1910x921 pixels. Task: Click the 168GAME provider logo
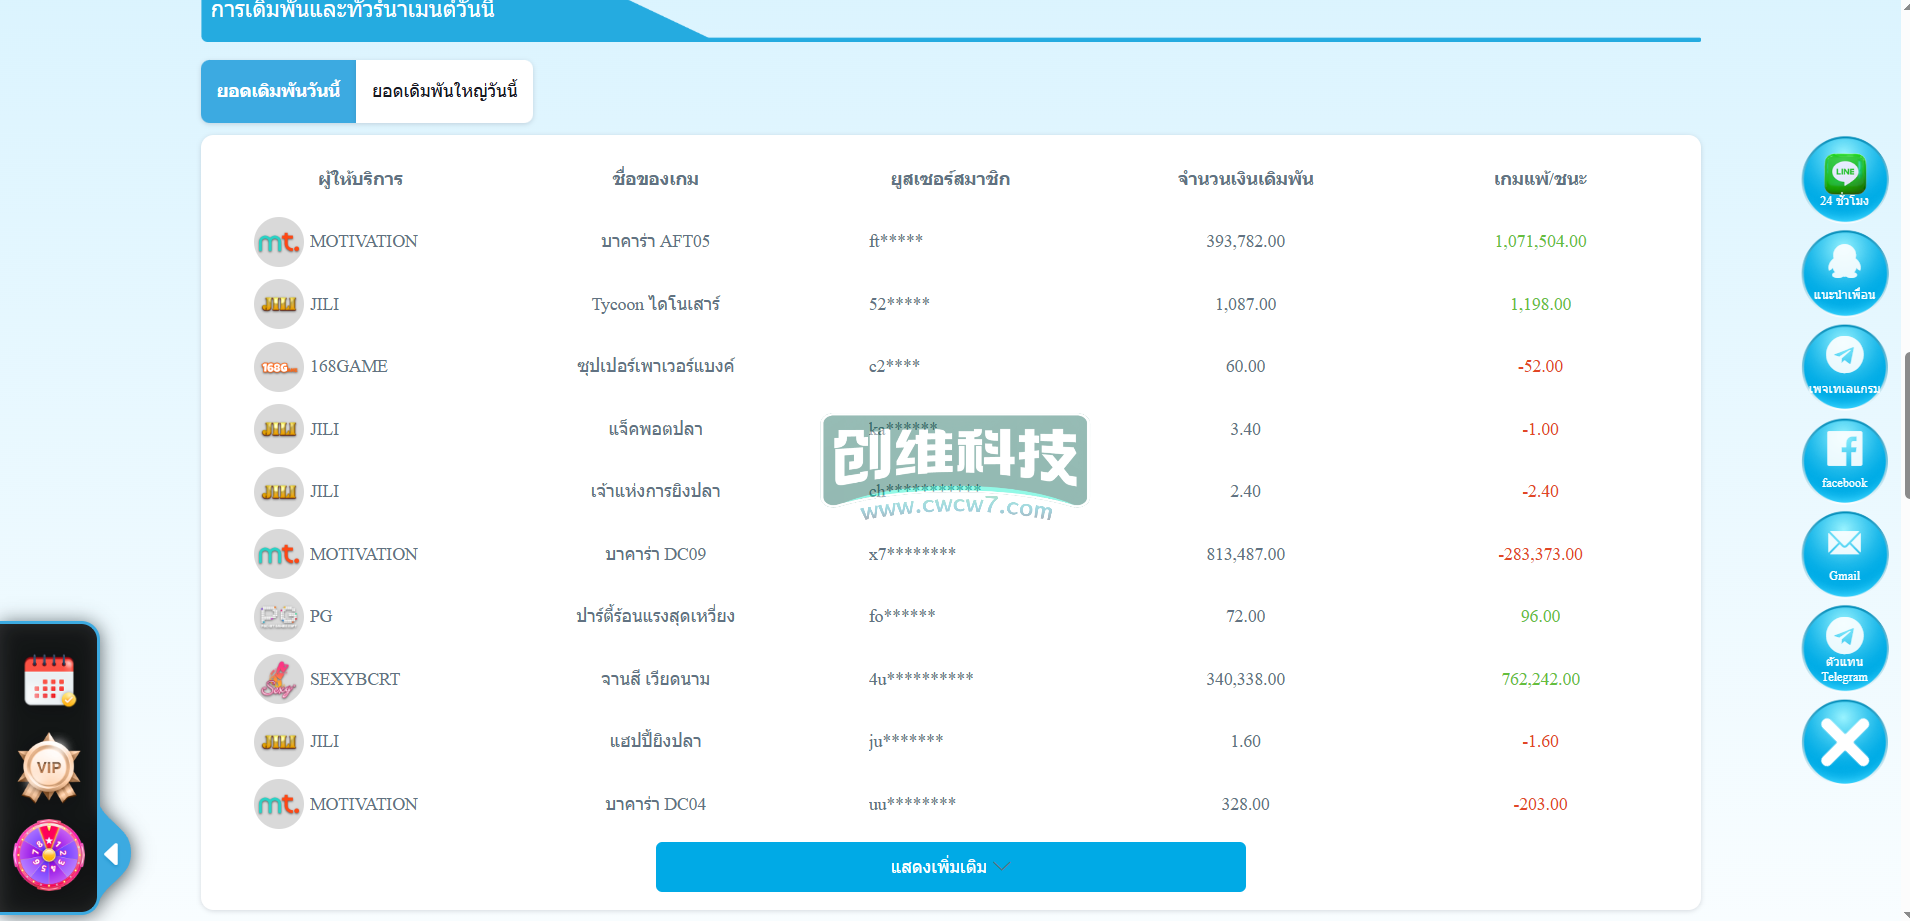click(x=278, y=367)
